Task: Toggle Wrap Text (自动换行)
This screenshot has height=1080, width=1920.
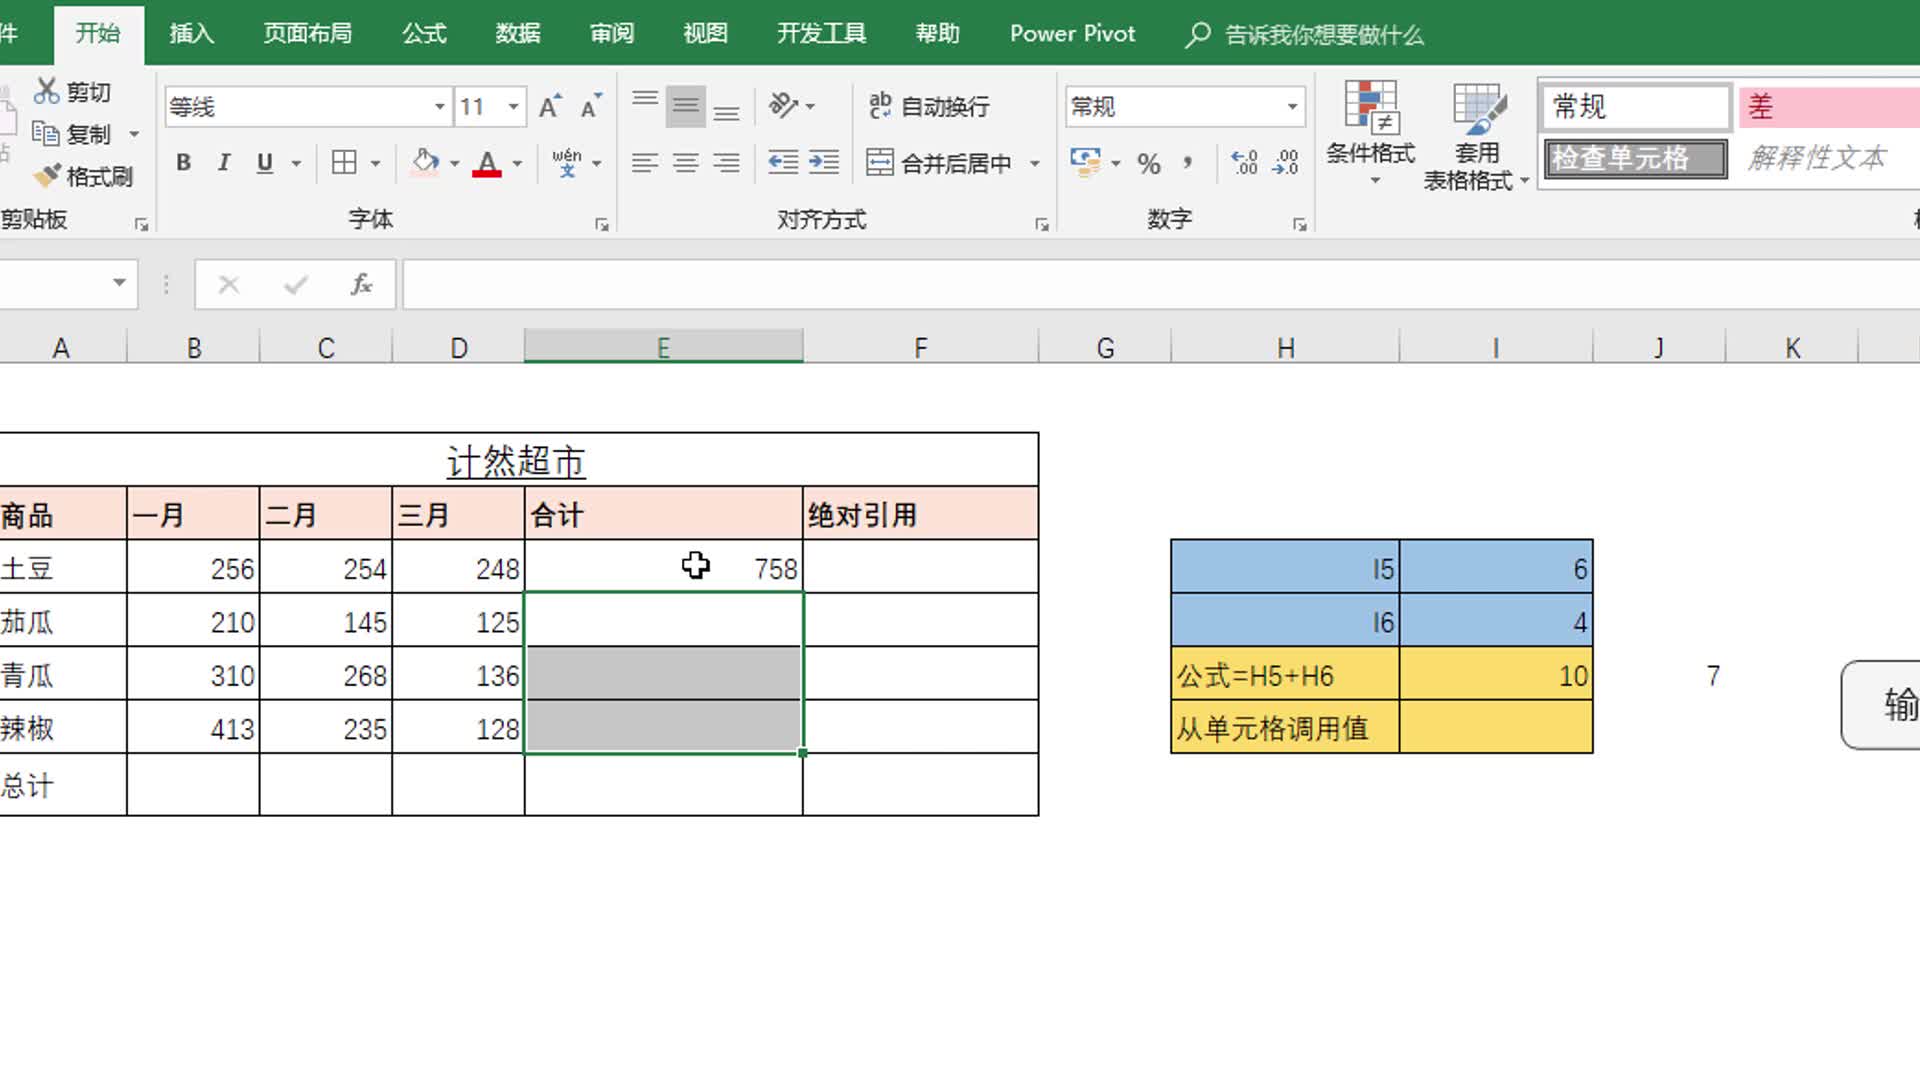Action: pyautogui.click(x=929, y=106)
